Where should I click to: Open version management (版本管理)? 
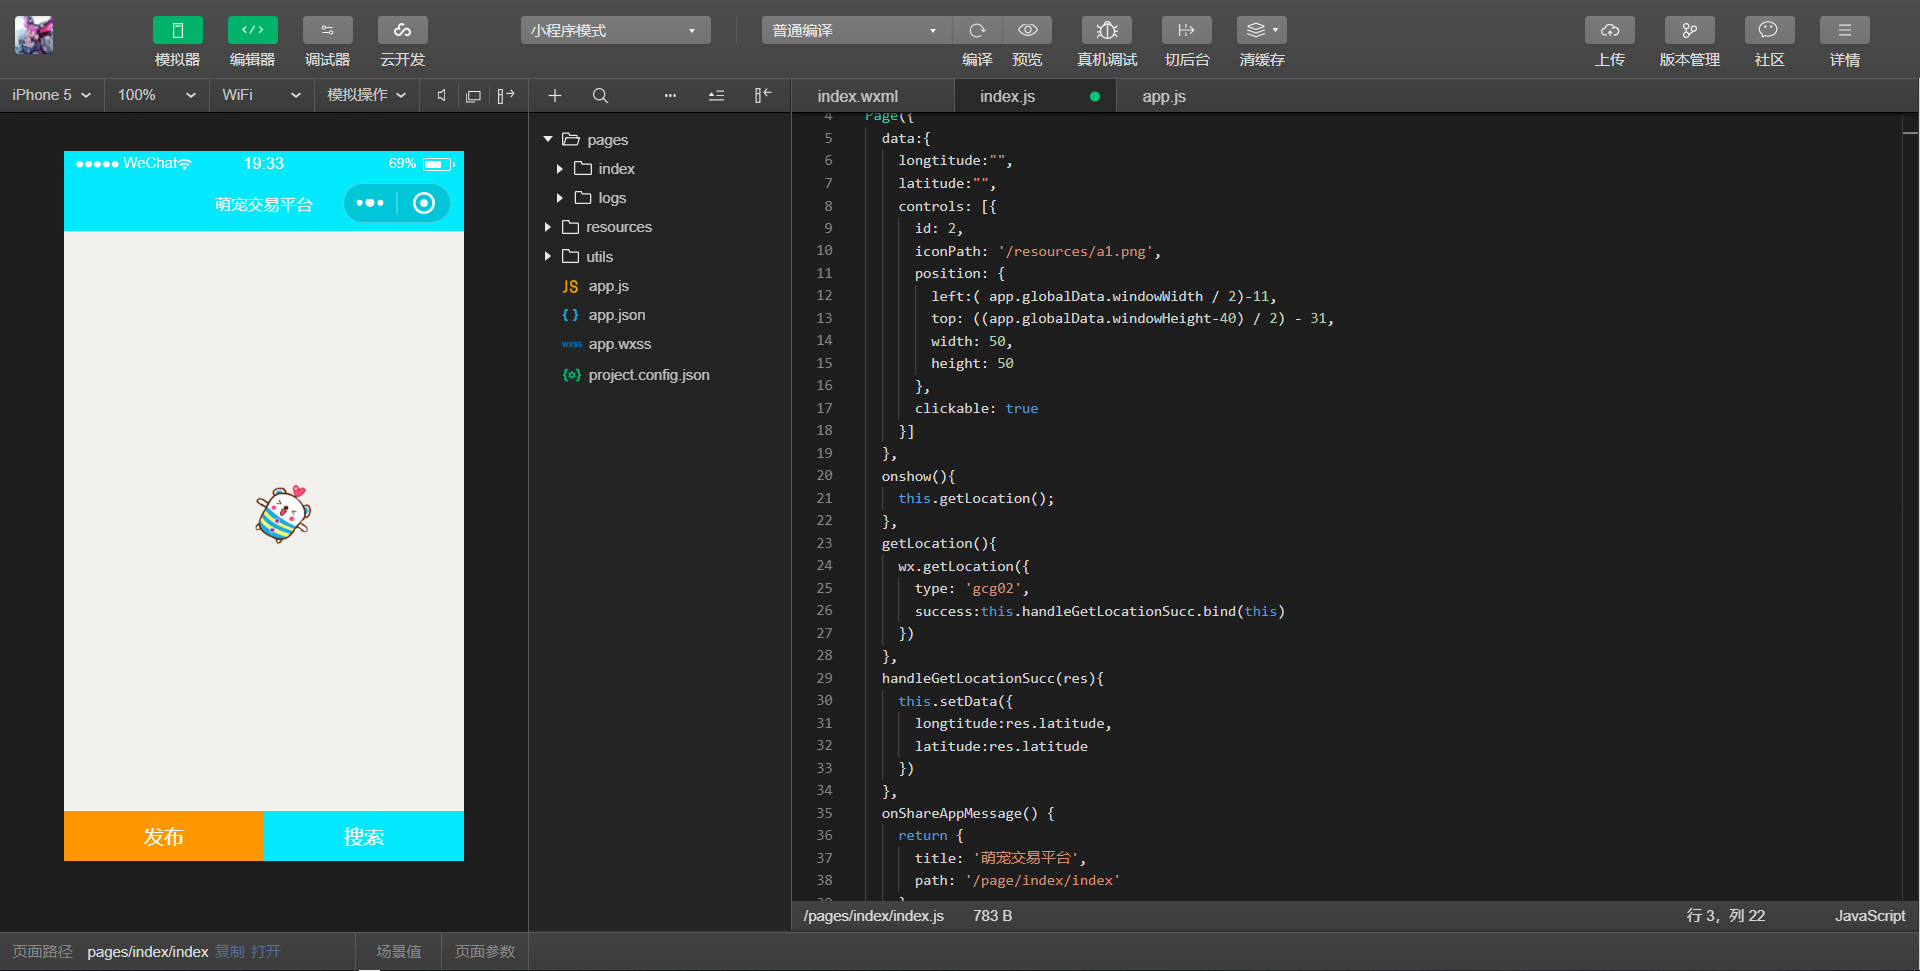[1689, 31]
